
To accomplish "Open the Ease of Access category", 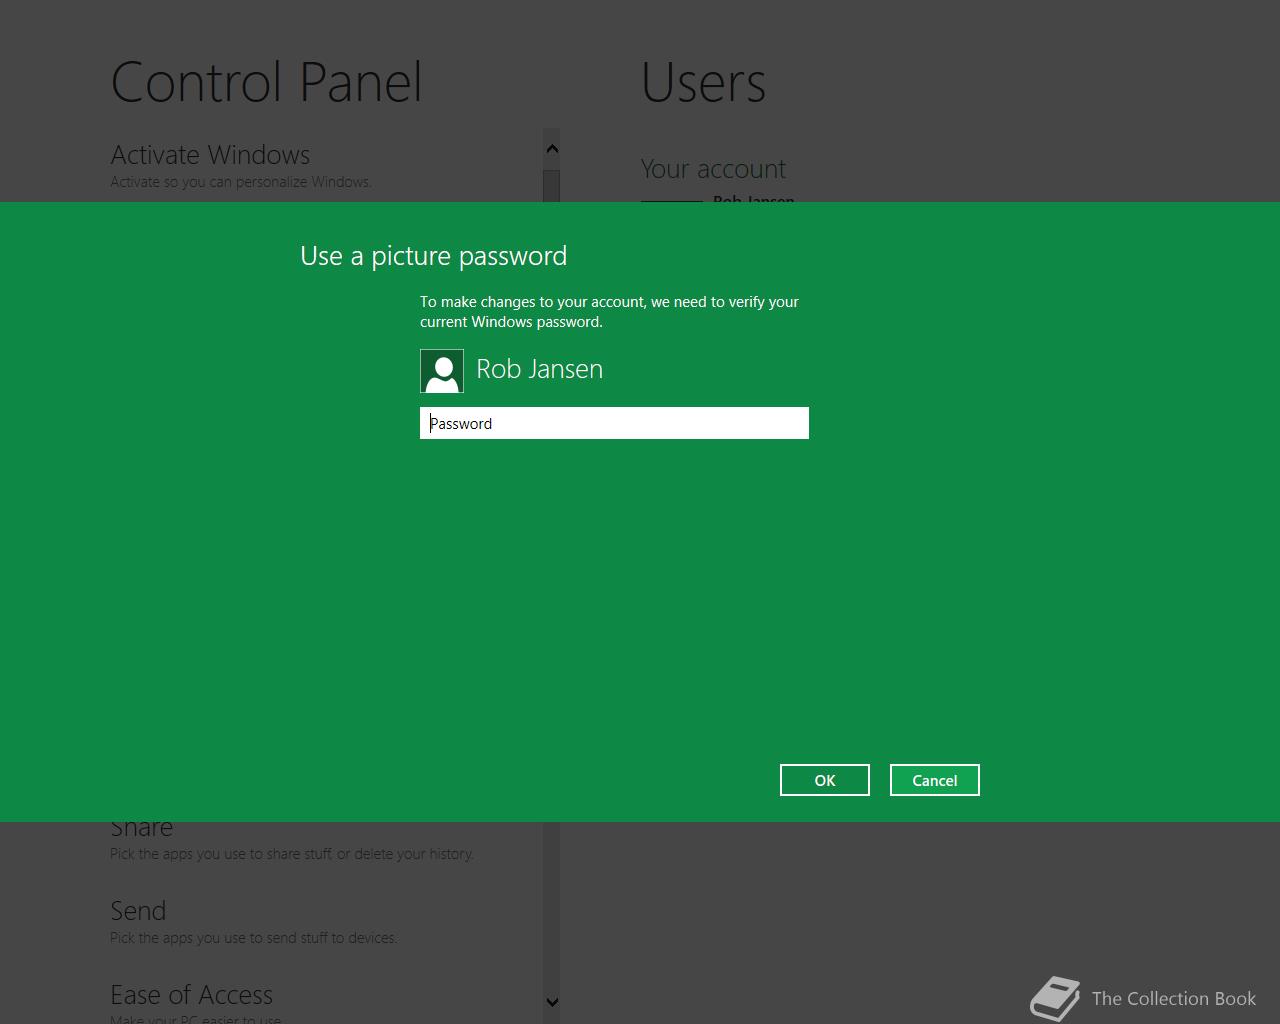I will coord(191,995).
